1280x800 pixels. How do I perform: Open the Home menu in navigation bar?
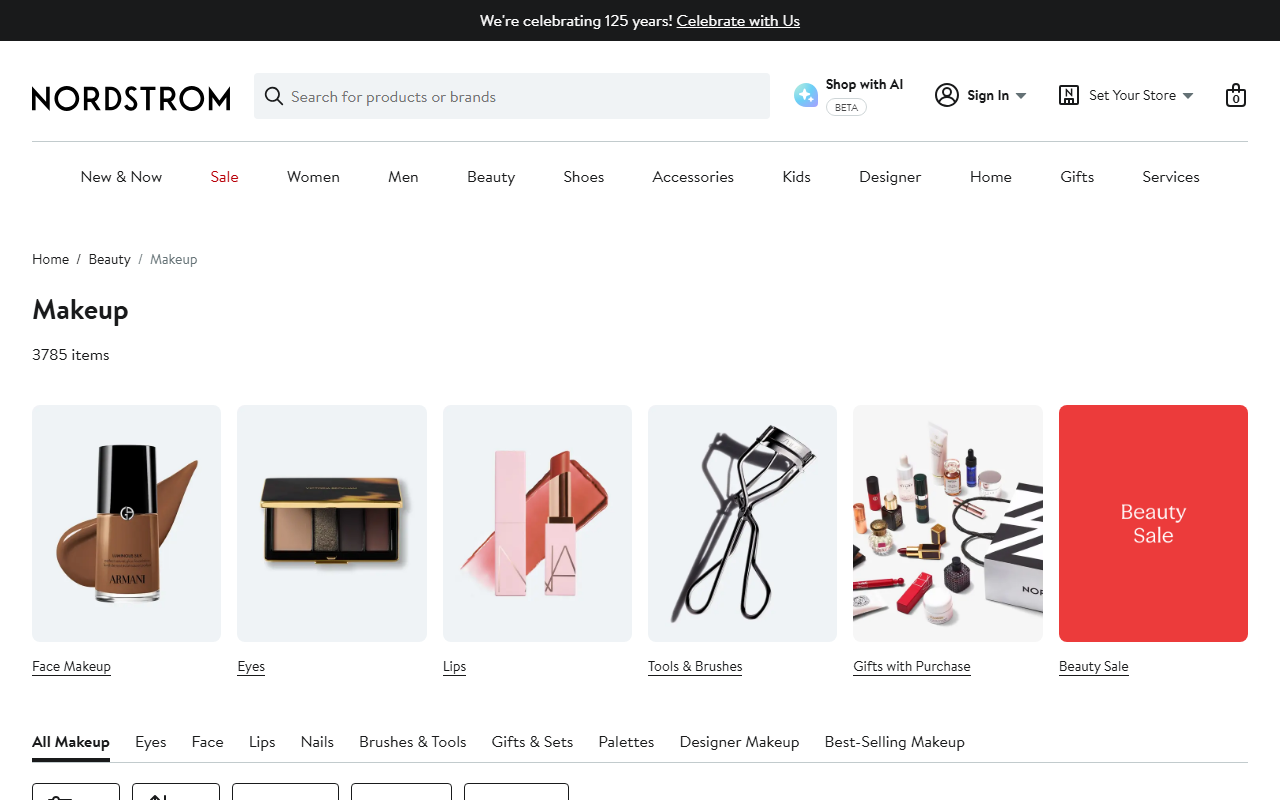coord(991,177)
